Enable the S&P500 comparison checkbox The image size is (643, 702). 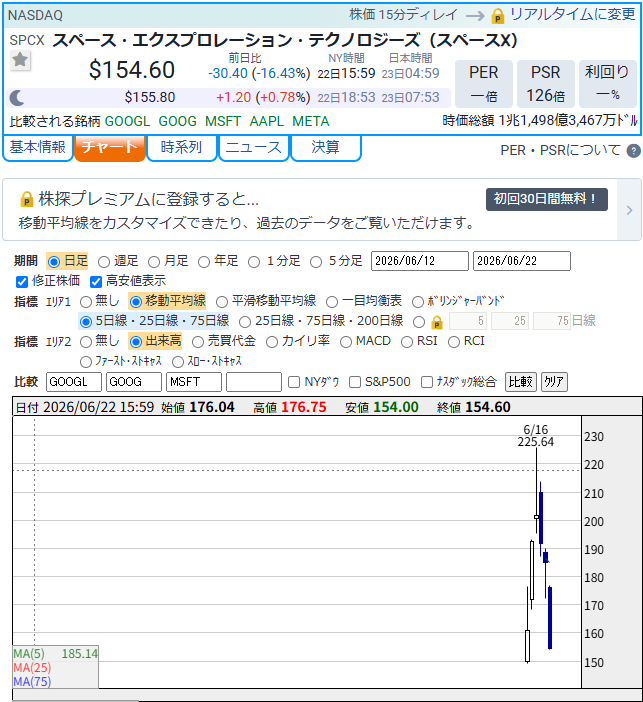click(x=355, y=382)
